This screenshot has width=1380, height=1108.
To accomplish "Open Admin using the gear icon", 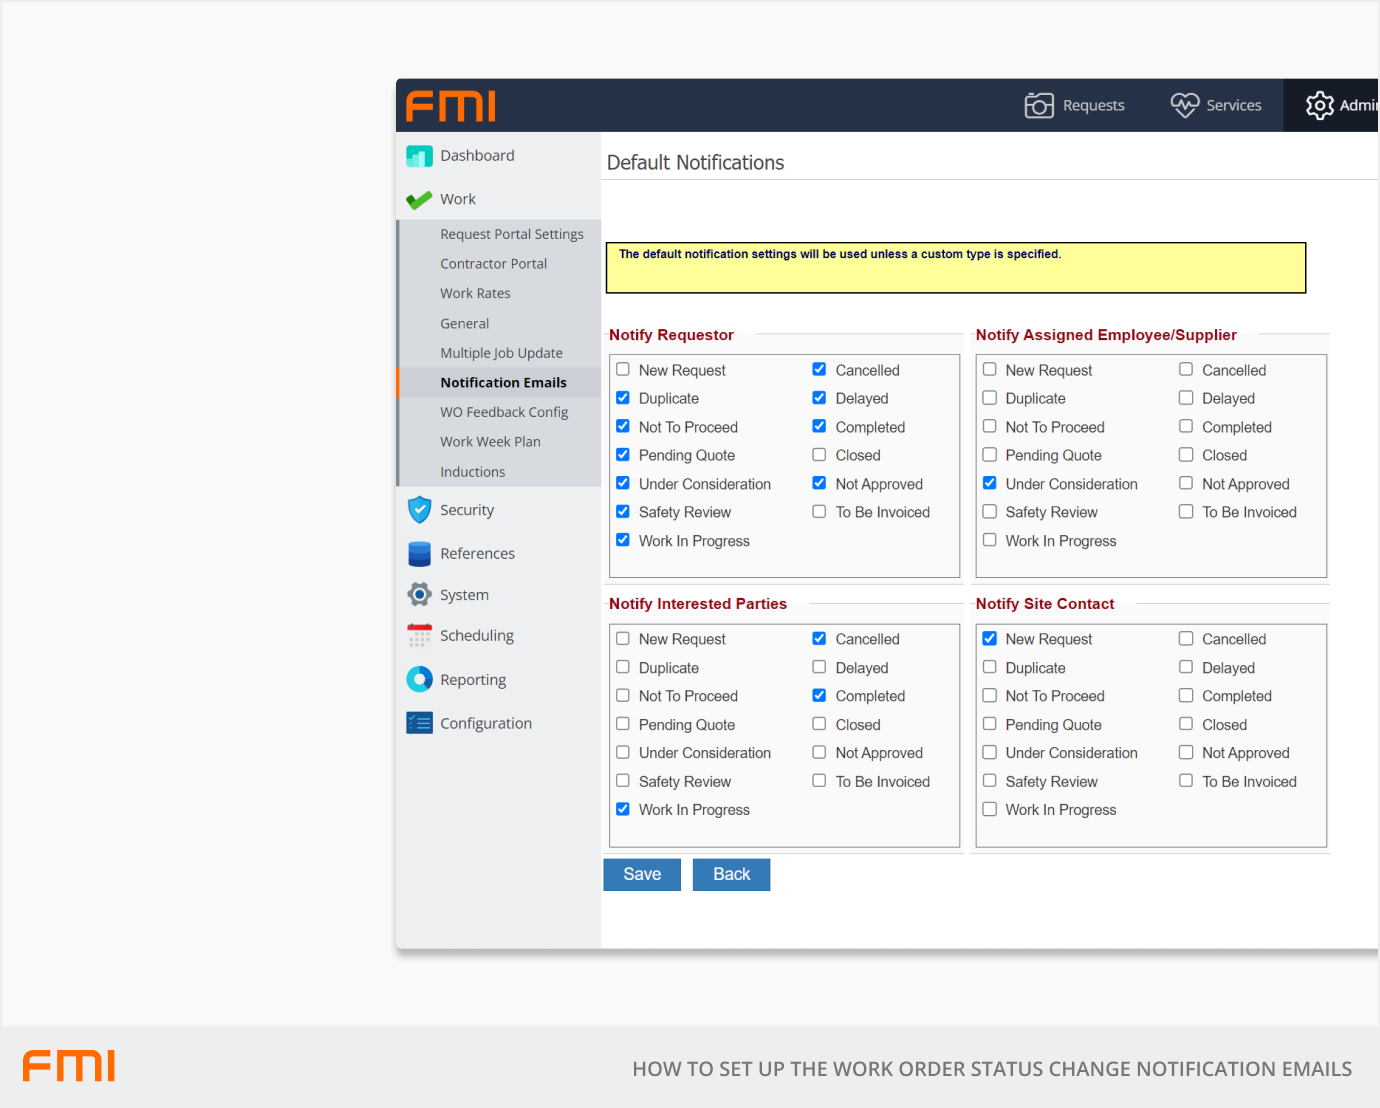I will pos(1319,105).
